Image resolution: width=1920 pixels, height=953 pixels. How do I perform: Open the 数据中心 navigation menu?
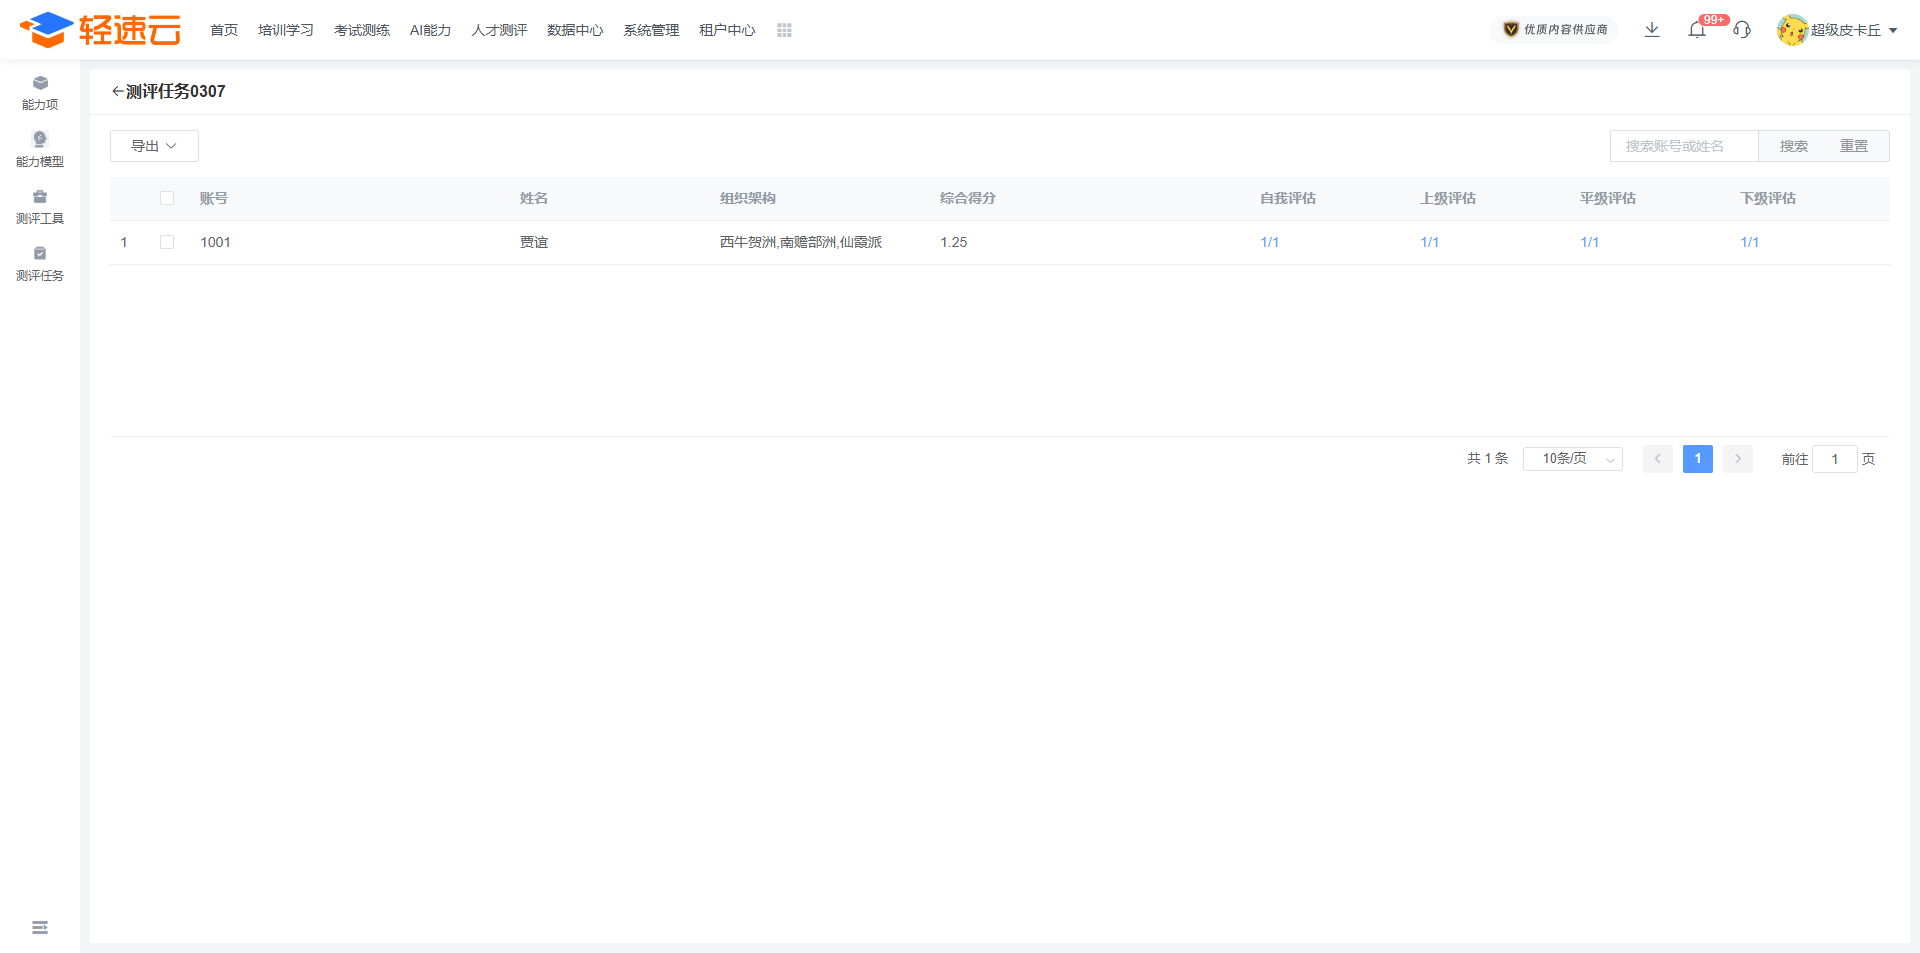pos(575,31)
